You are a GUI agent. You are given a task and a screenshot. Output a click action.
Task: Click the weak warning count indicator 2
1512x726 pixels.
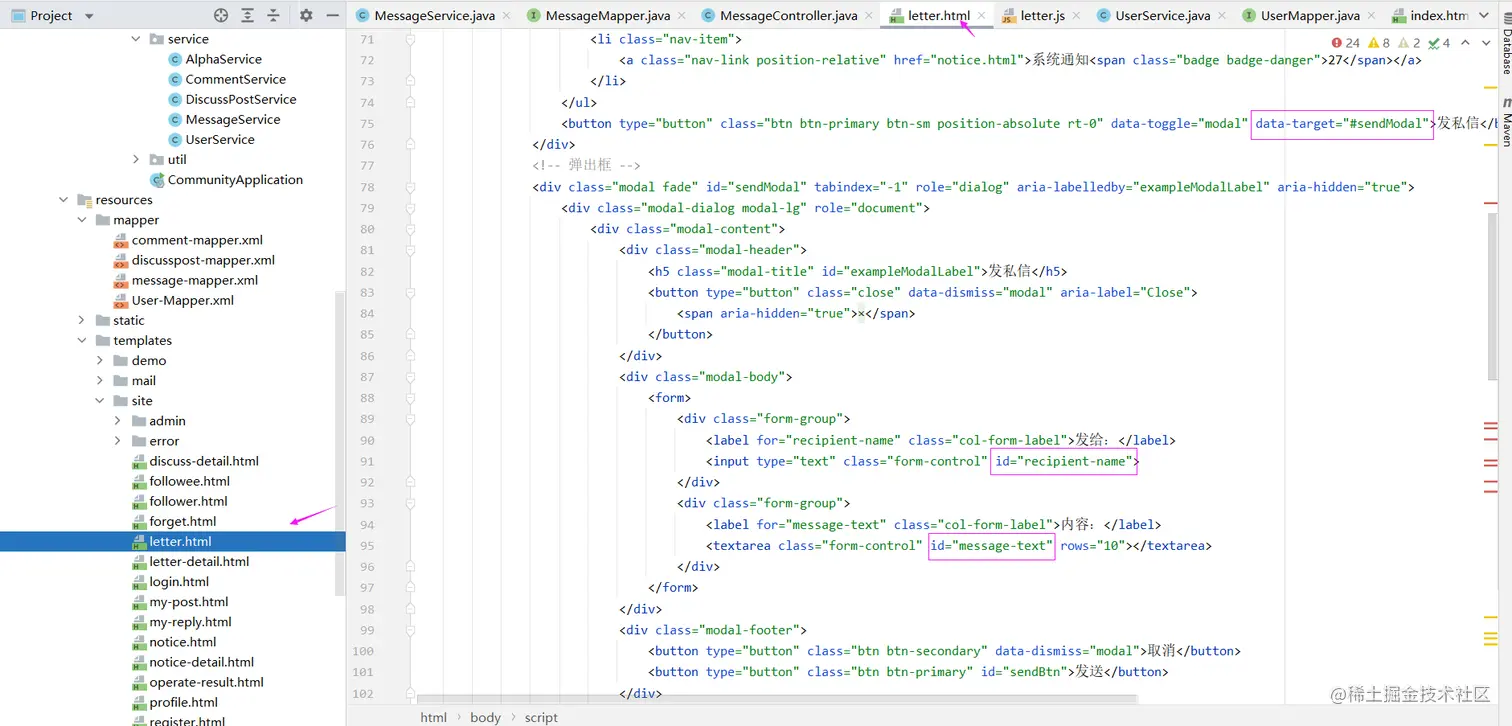tap(1409, 43)
